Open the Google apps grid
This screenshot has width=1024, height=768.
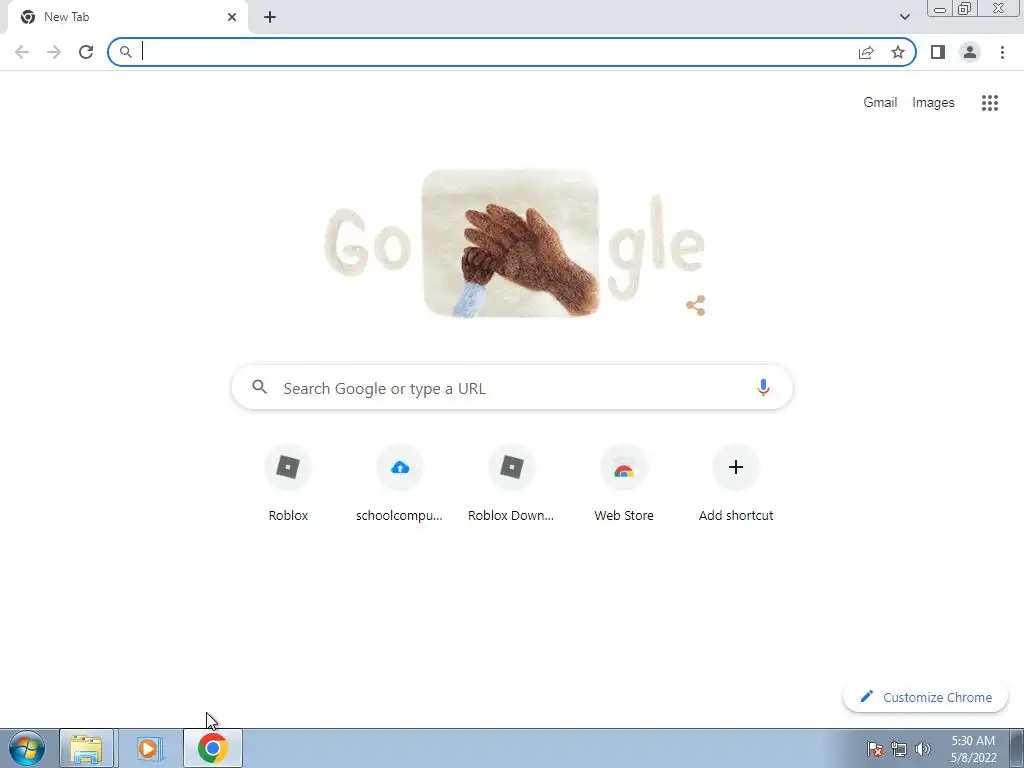[989, 103]
